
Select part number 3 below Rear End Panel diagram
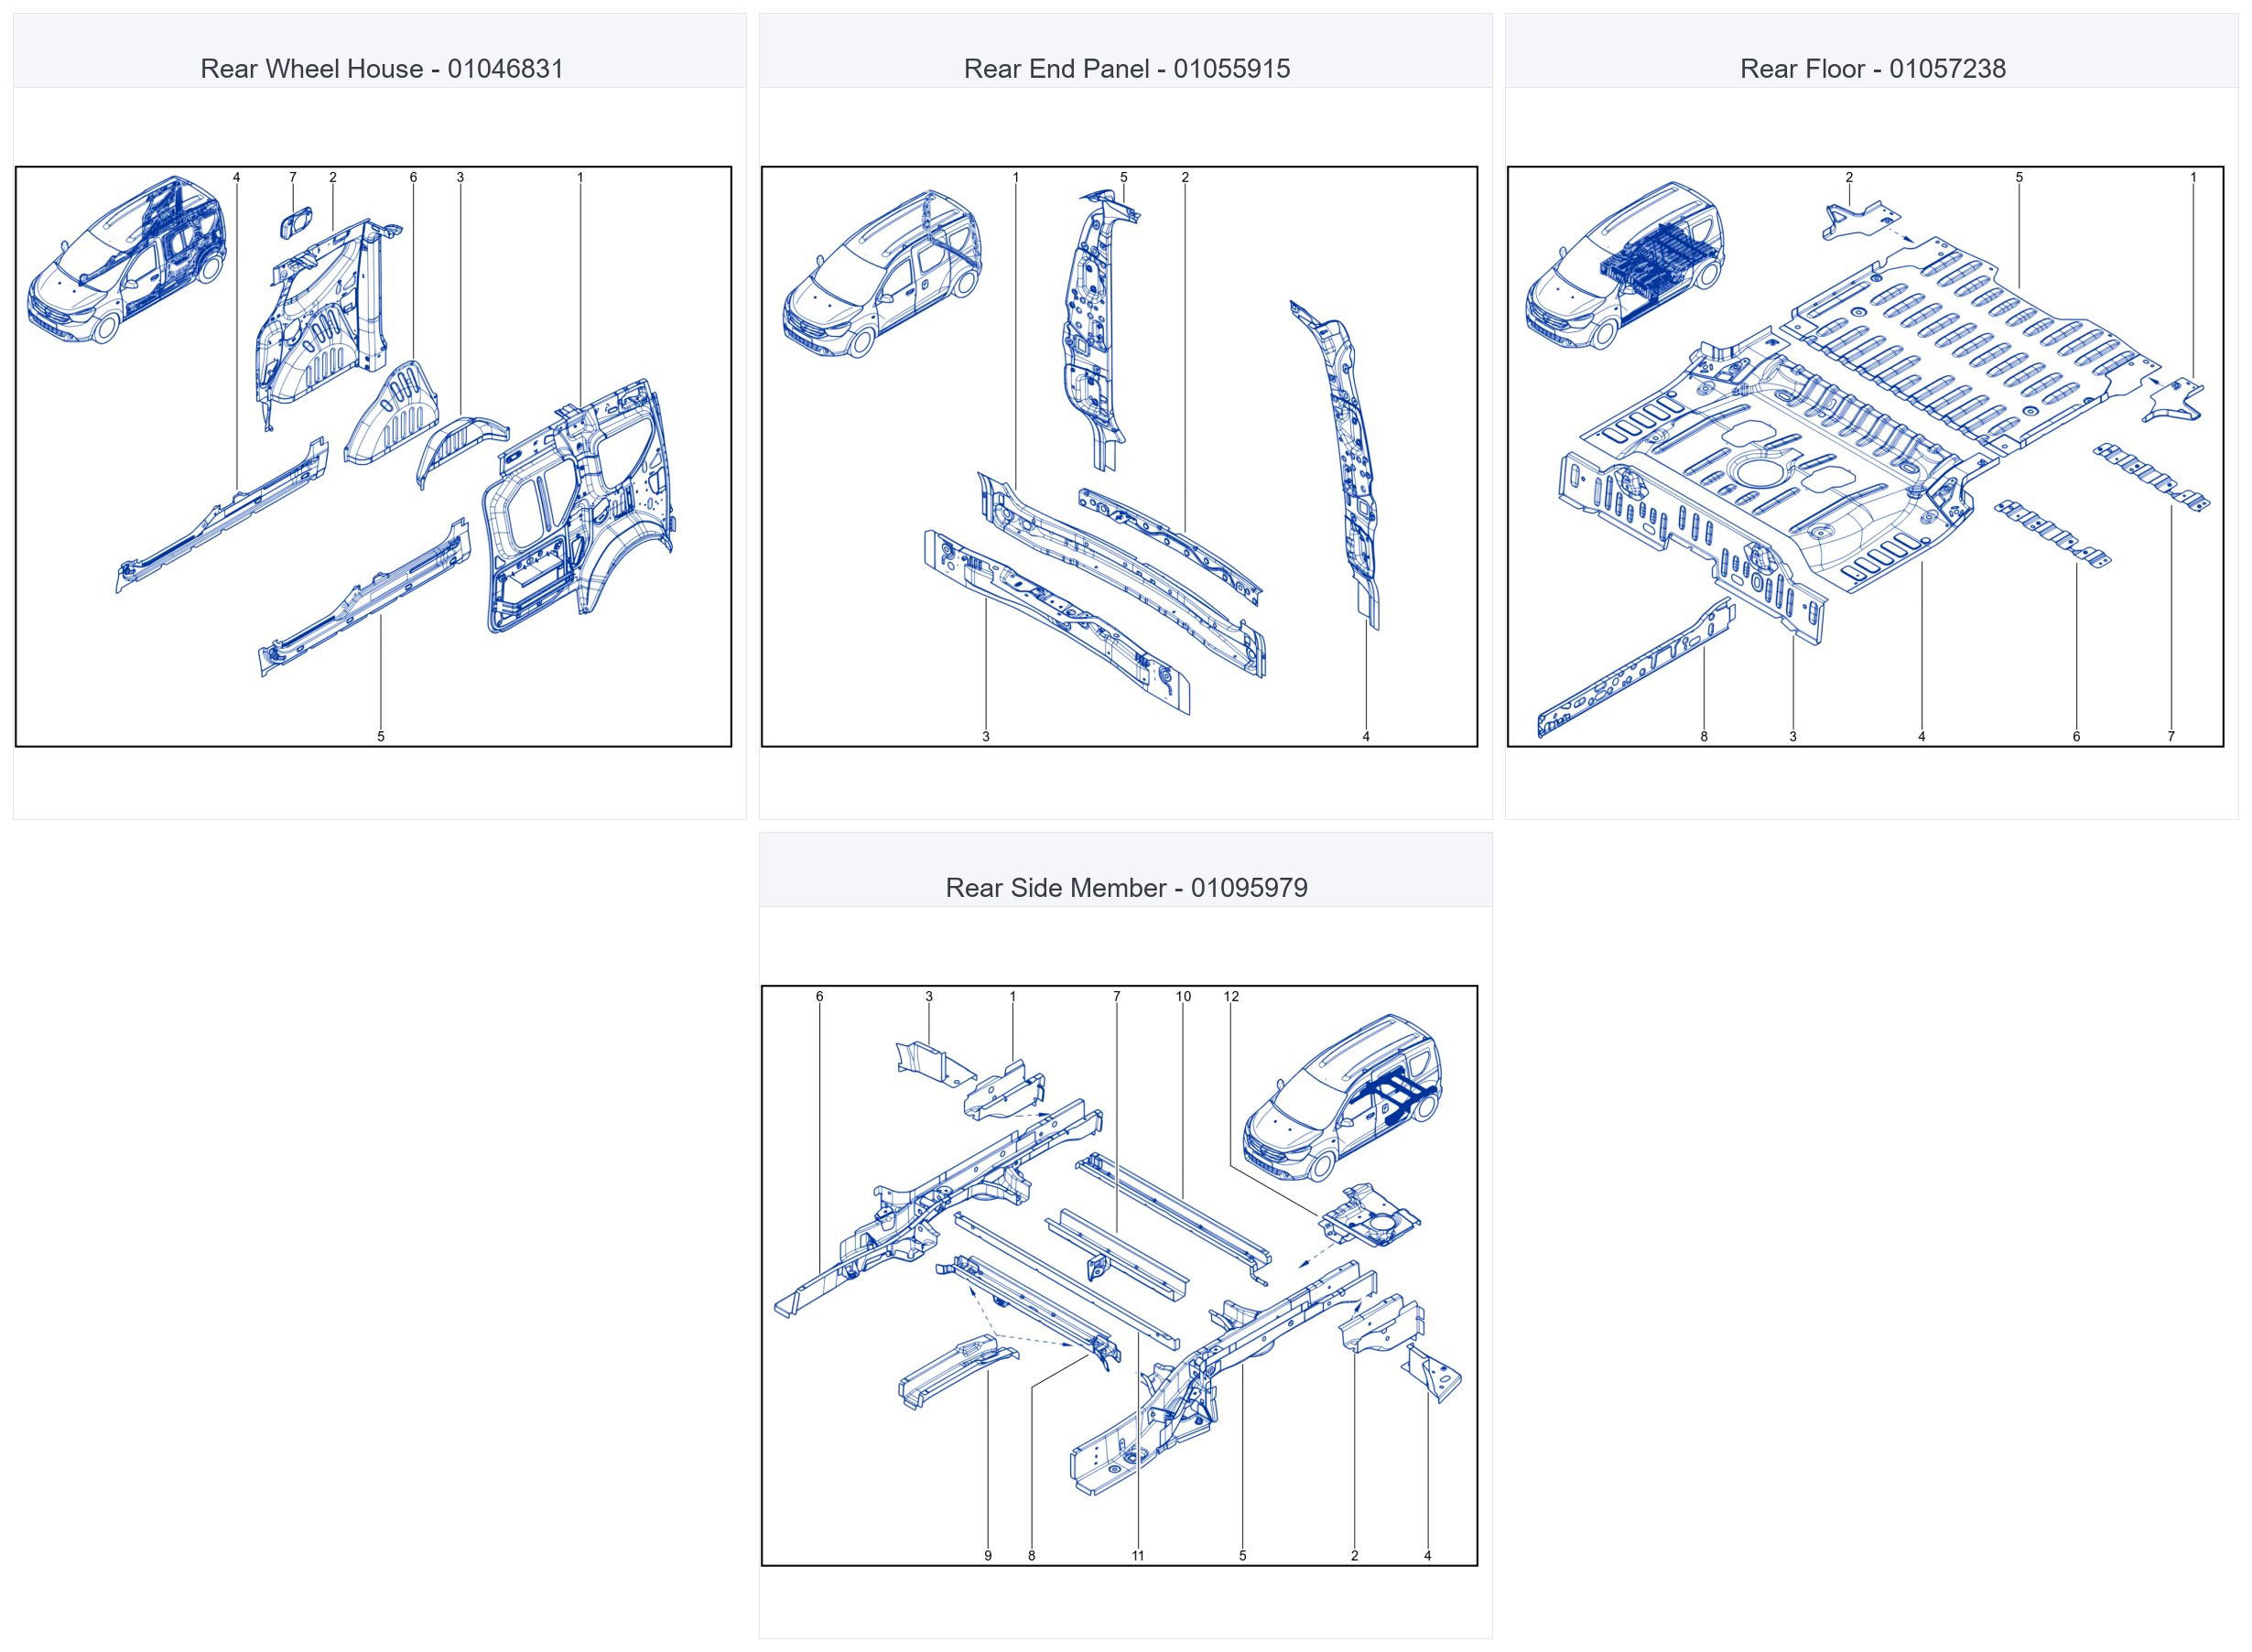coord(986,736)
